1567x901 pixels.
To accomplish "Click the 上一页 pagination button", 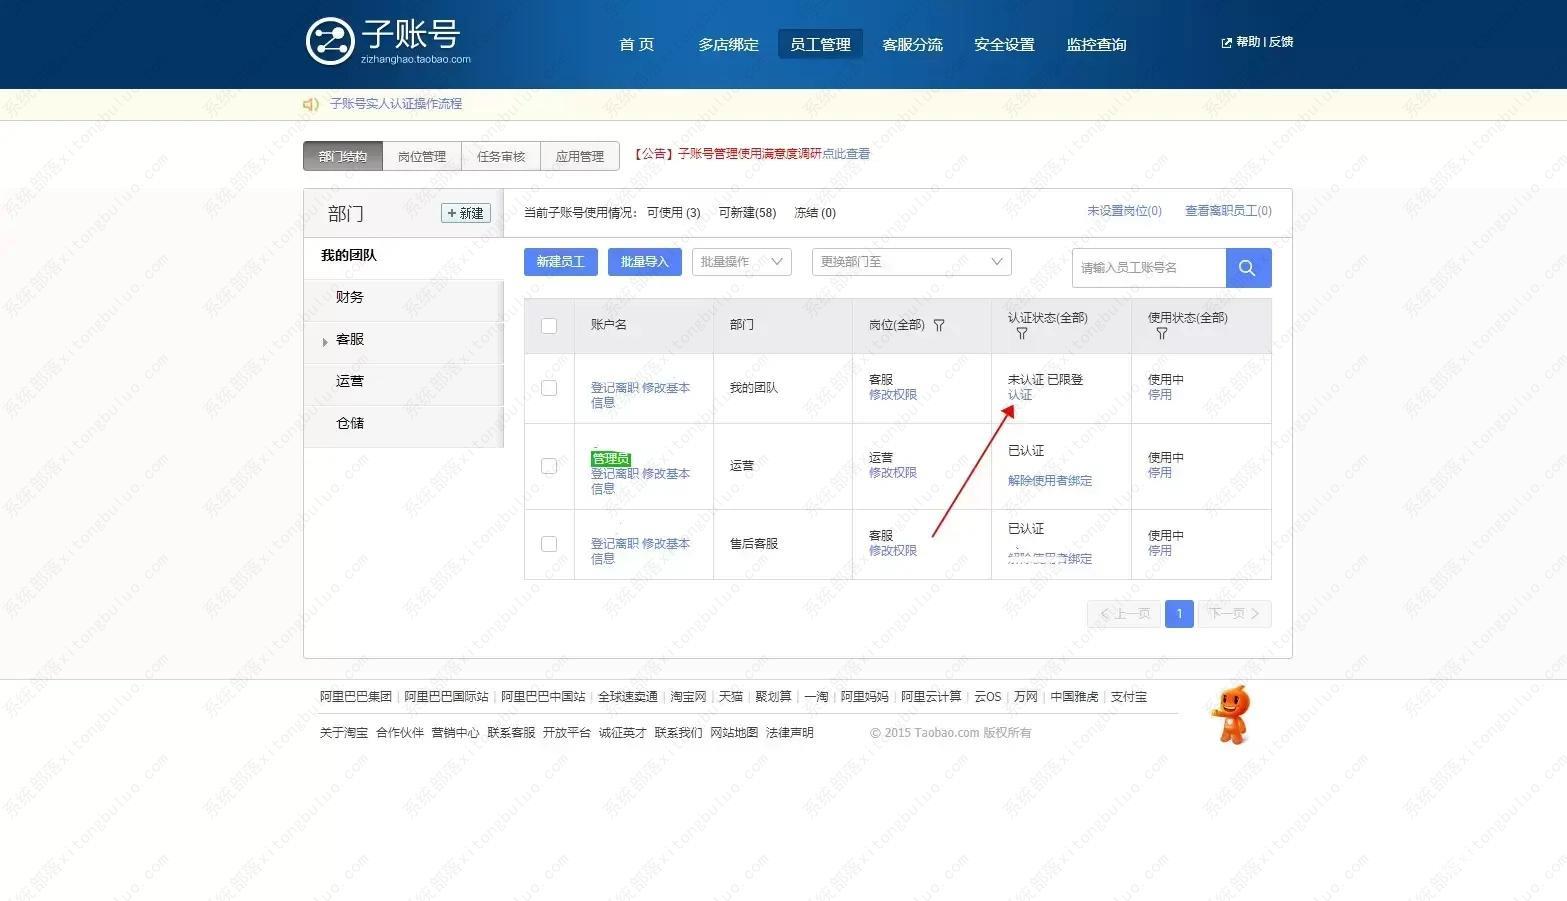I will (1124, 613).
